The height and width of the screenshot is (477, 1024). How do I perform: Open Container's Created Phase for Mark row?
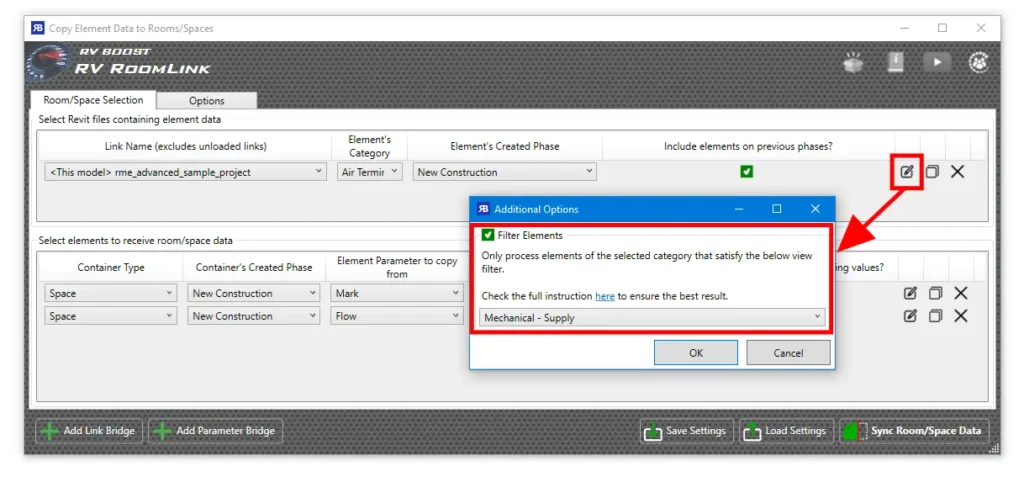tap(253, 293)
